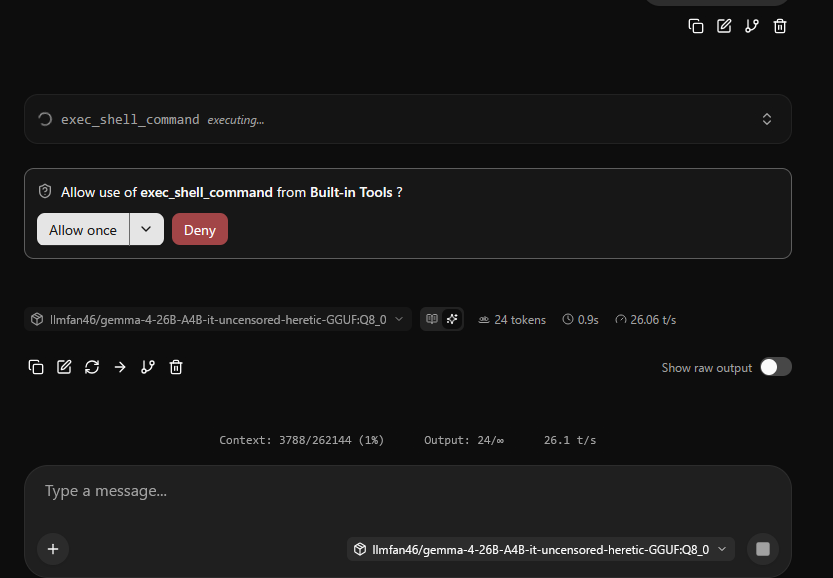Click the shield permission icon
The width and height of the screenshot is (833, 578).
(45, 191)
